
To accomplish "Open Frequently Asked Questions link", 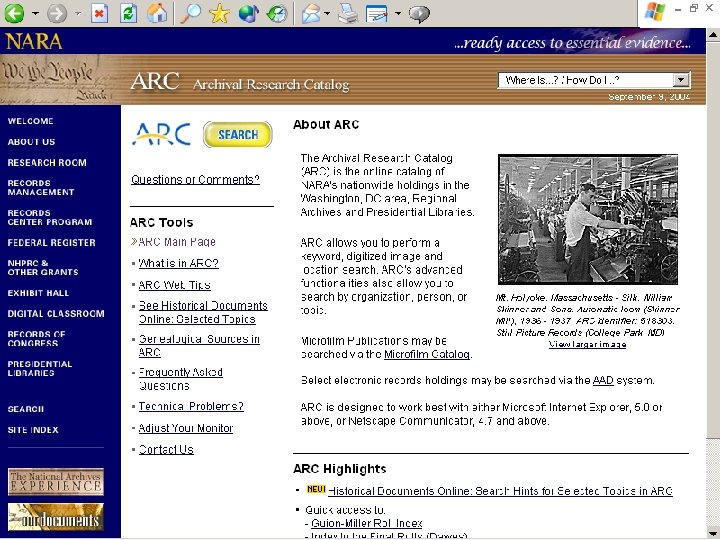I will click(180, 379).
